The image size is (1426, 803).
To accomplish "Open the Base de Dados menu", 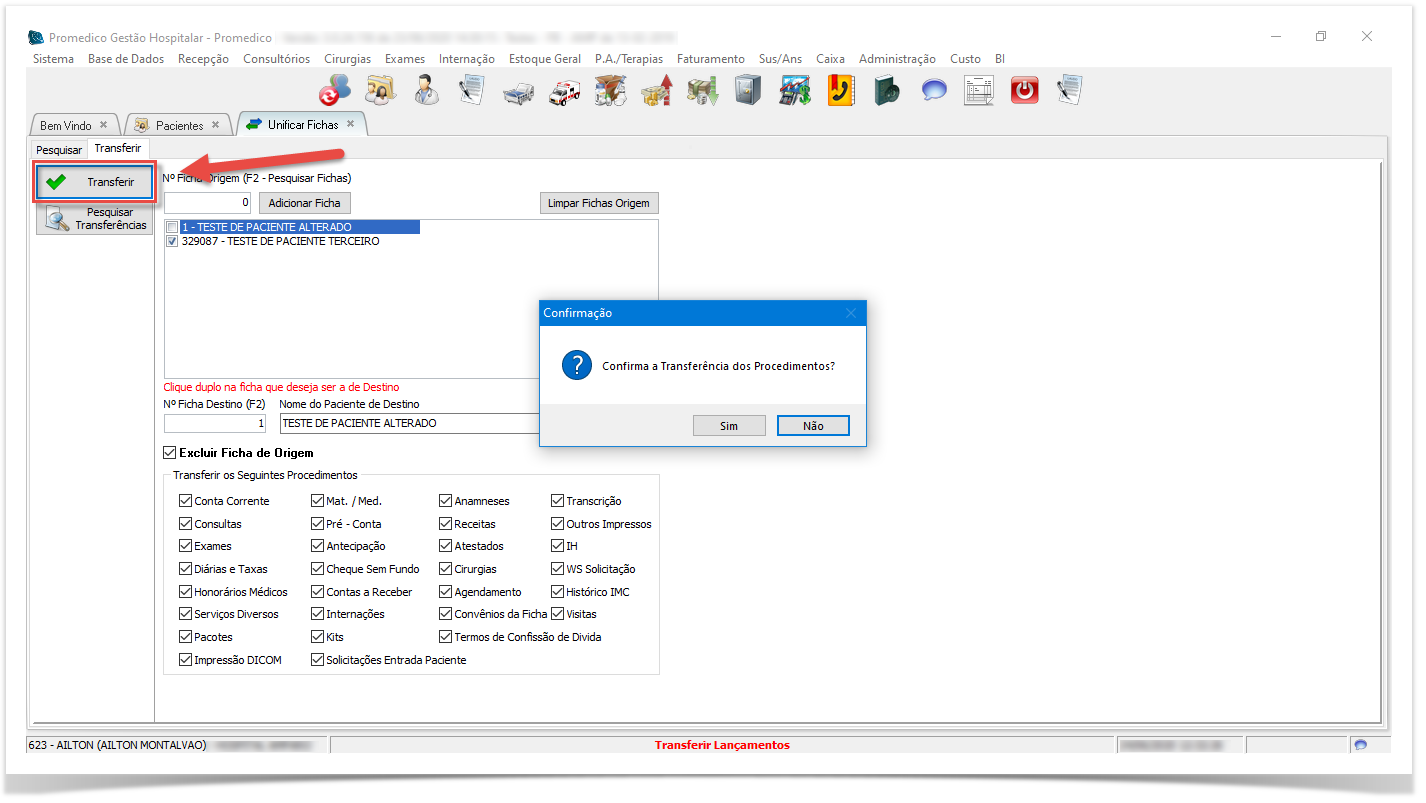I will pyautogui.click(x=126, y=59).
